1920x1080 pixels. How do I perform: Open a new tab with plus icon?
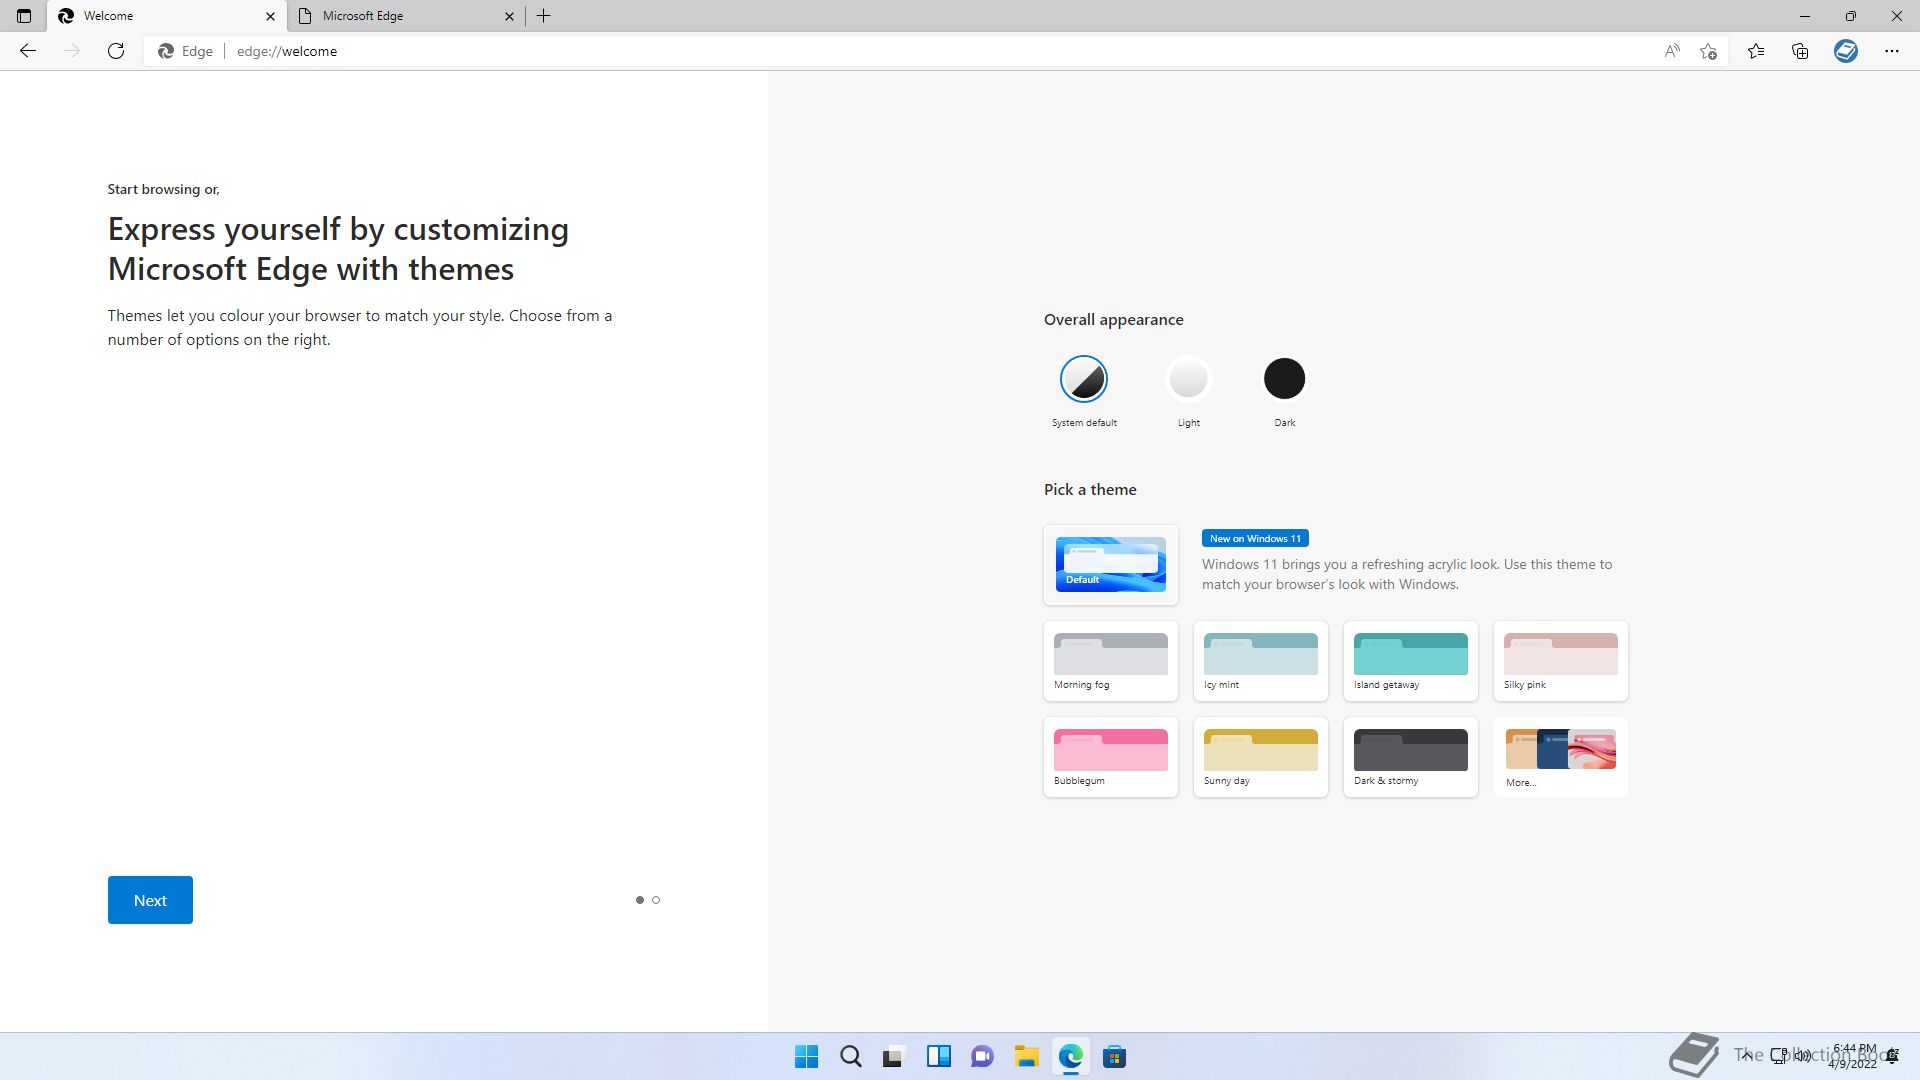(544, 16)
